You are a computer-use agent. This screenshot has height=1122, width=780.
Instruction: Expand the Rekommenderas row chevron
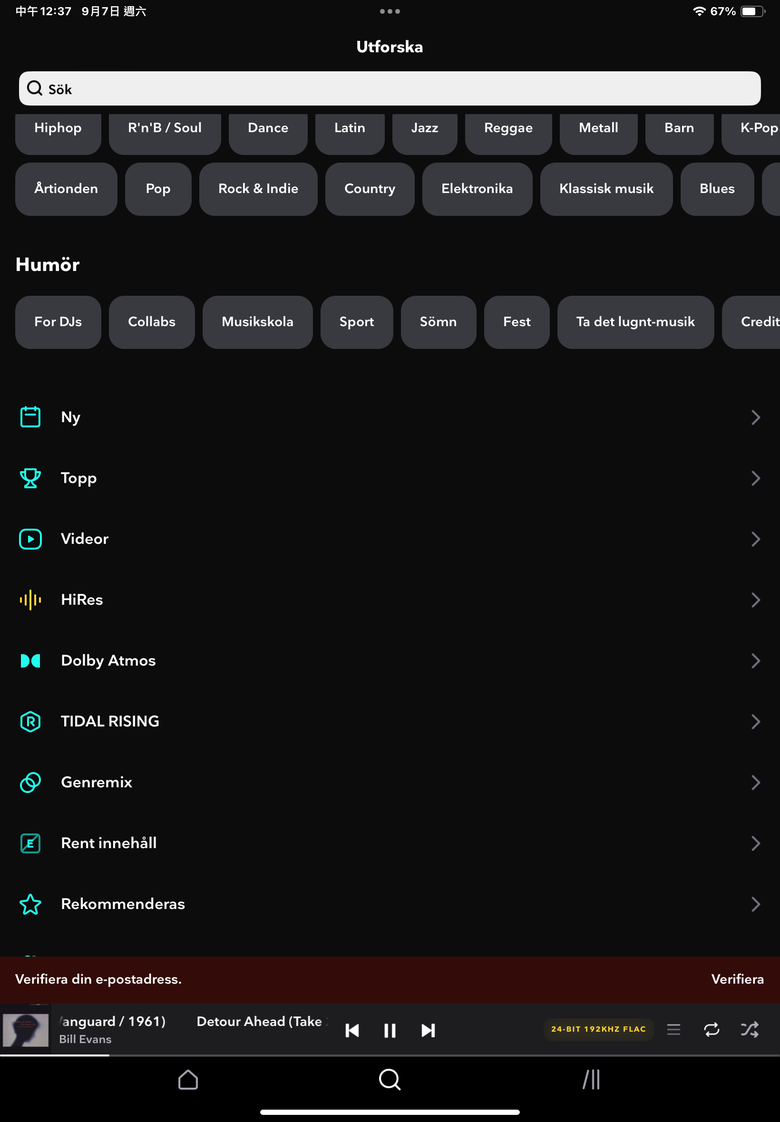pos(756,904)
